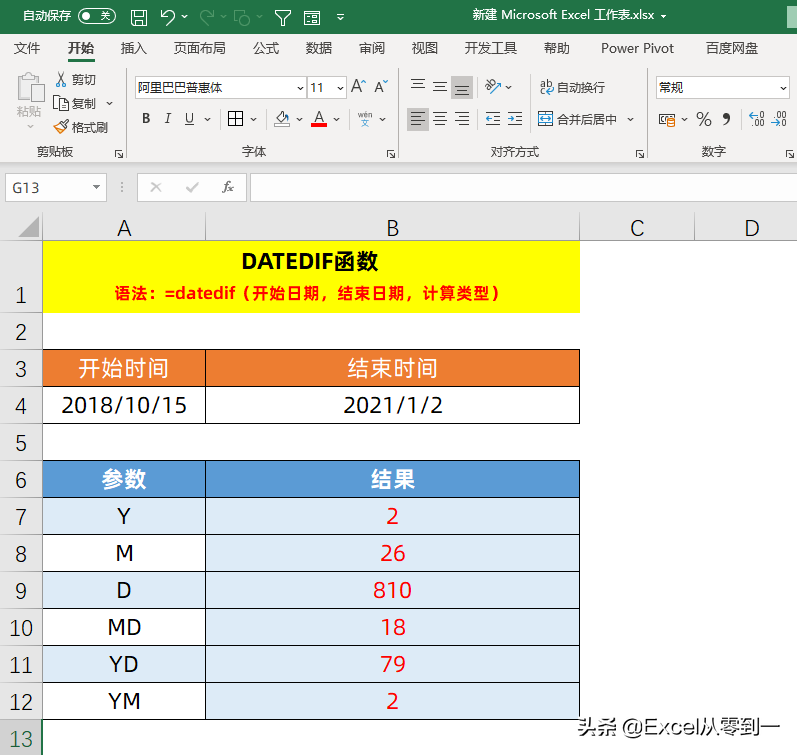
Task: Click the Select All corner triangle
Action: tap(28, 227)
